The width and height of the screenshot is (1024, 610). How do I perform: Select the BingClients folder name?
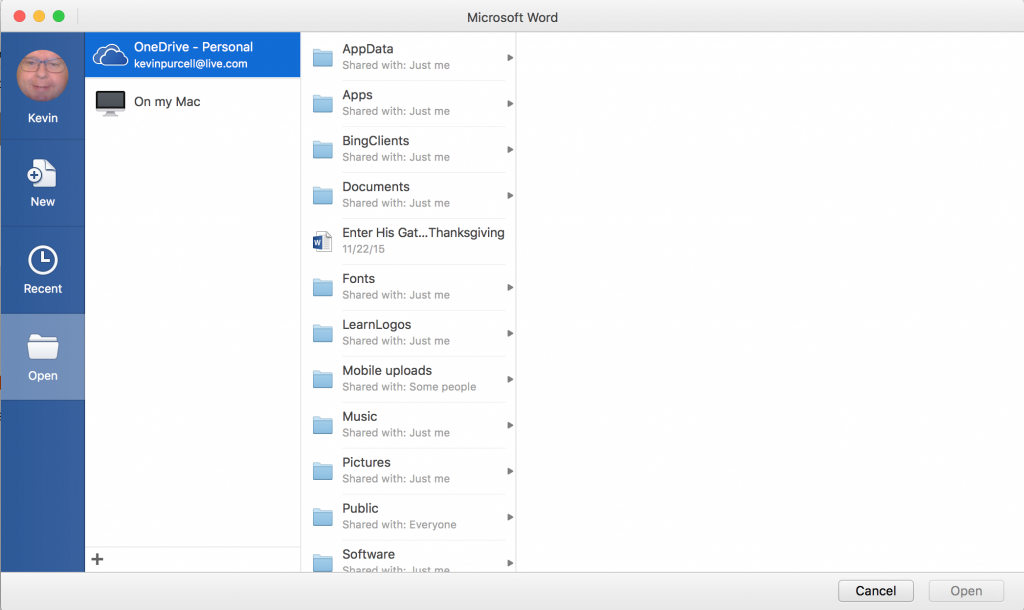(376, 141)
